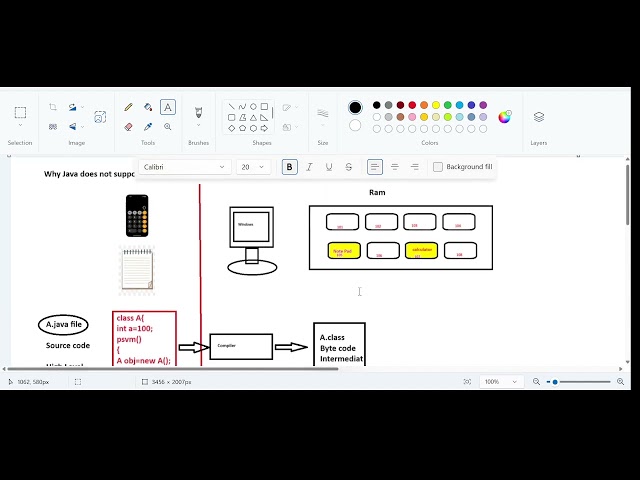640x480 pixels.
Task: Click the zoom slider in status bar
Action: point(580,382)
